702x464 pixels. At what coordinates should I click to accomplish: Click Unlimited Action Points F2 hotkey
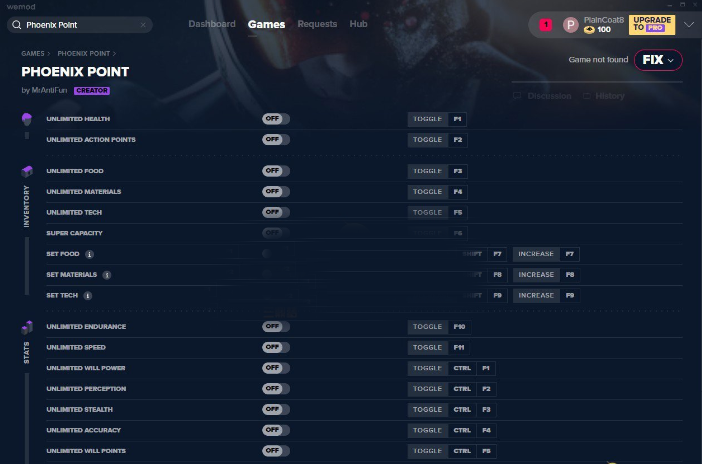coord(437,140)
